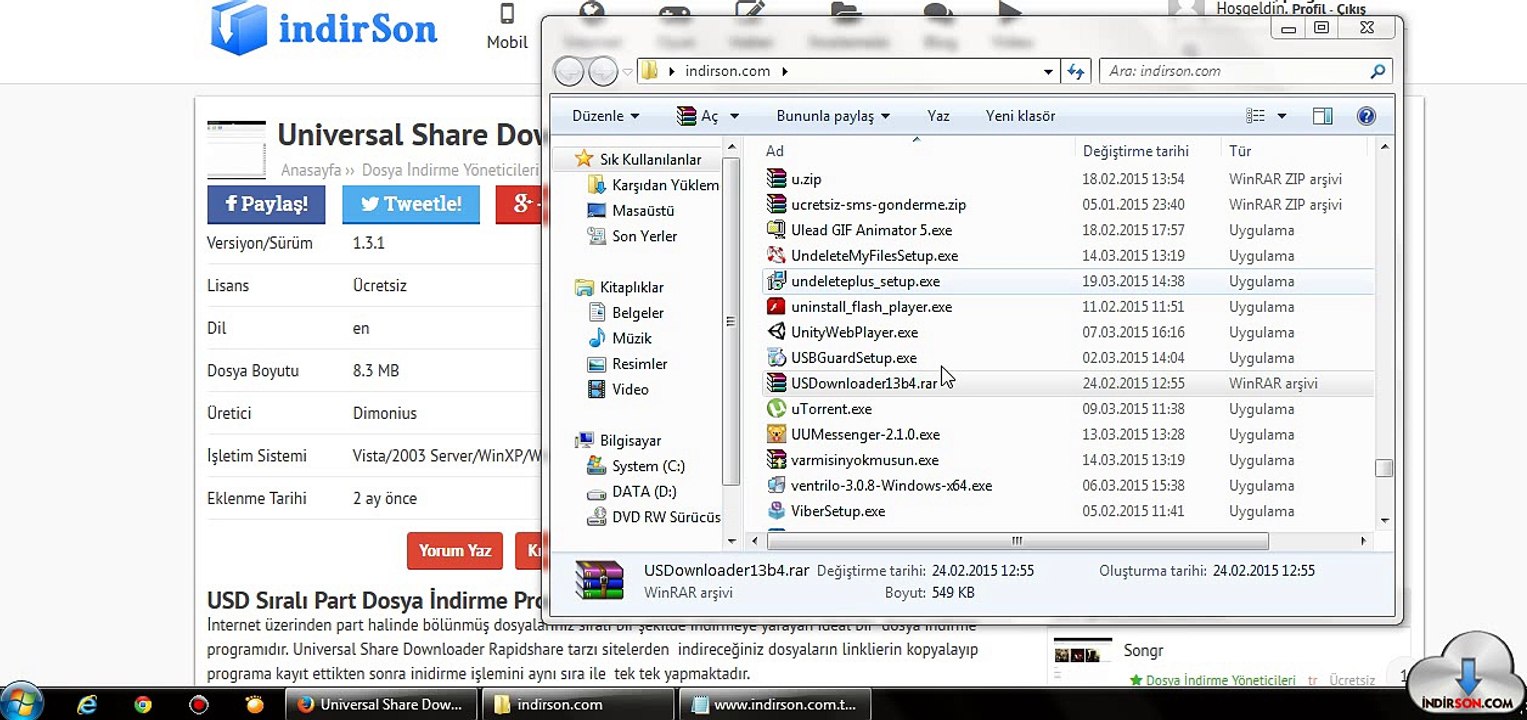Screen dimensions: 1527x720
Task: Click the Yeni klasör toolbar item
Action: coord(1020,116)
